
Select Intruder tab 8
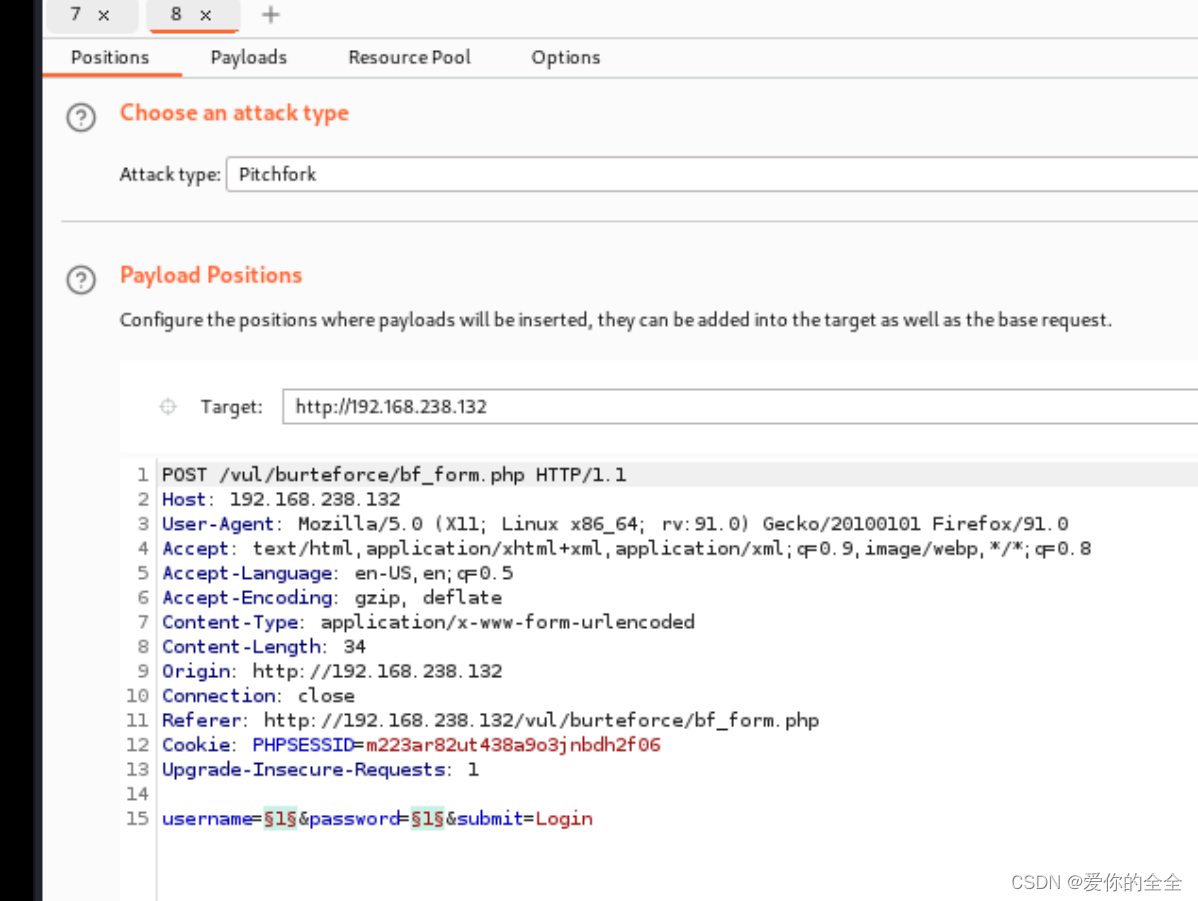point(176,15)
